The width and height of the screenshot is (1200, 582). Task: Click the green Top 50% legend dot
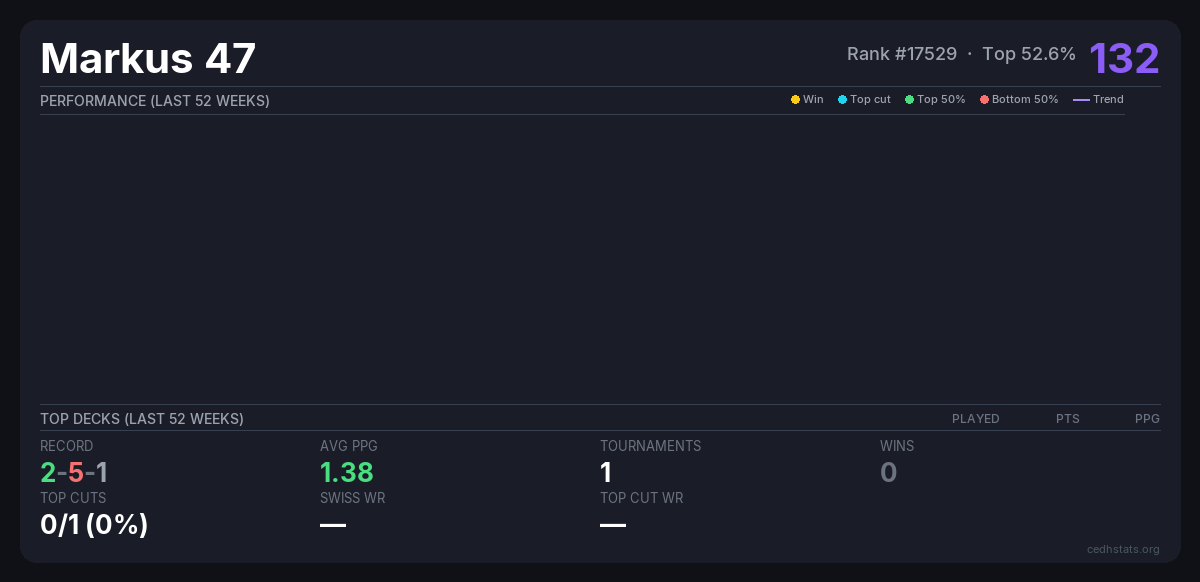[909, 100]
